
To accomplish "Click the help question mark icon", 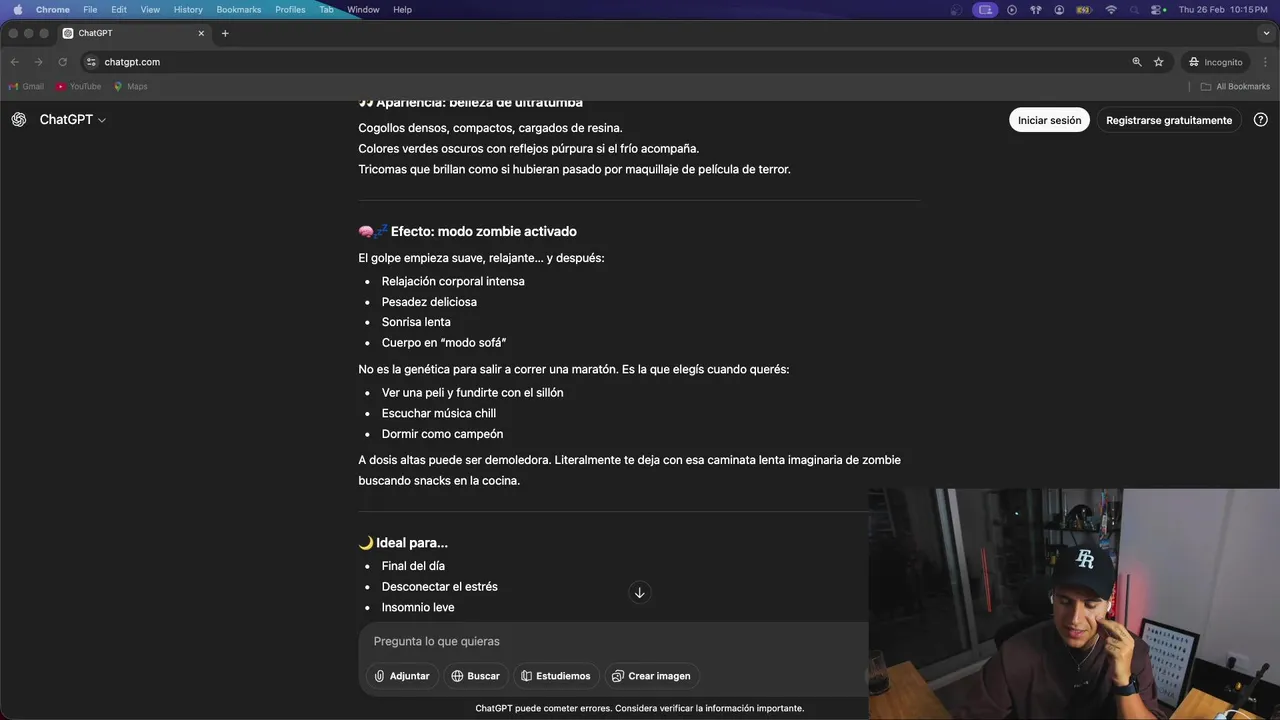I will click(x=1261, y=120).
